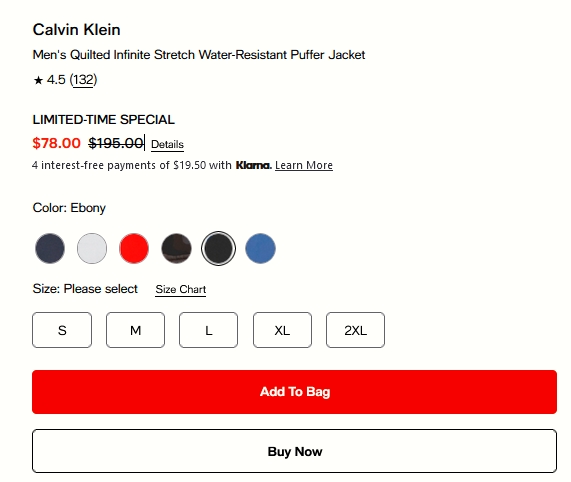Image resolution: width=571 pixels, height=482 pixels.
Task: Open the Size Chart link
Action: [x=181, y=289]
